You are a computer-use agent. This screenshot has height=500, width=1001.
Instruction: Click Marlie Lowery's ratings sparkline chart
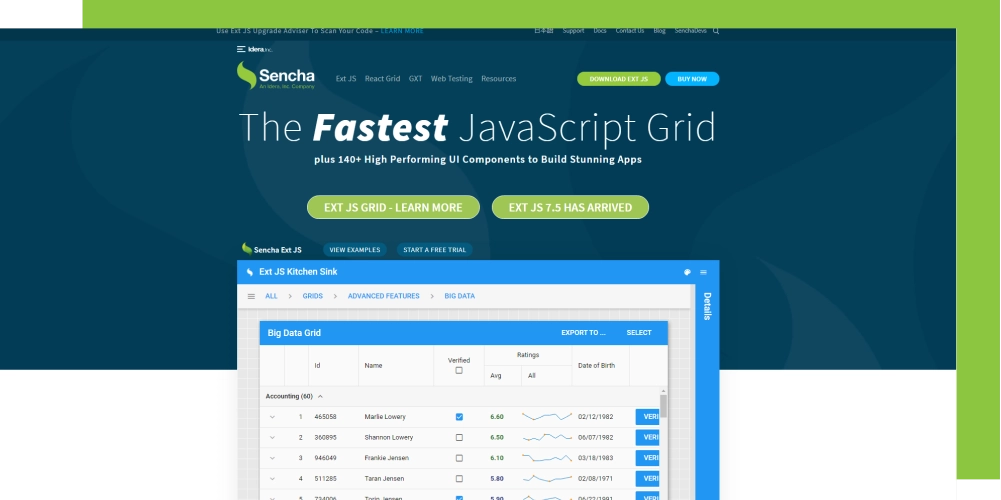[547, 416]
